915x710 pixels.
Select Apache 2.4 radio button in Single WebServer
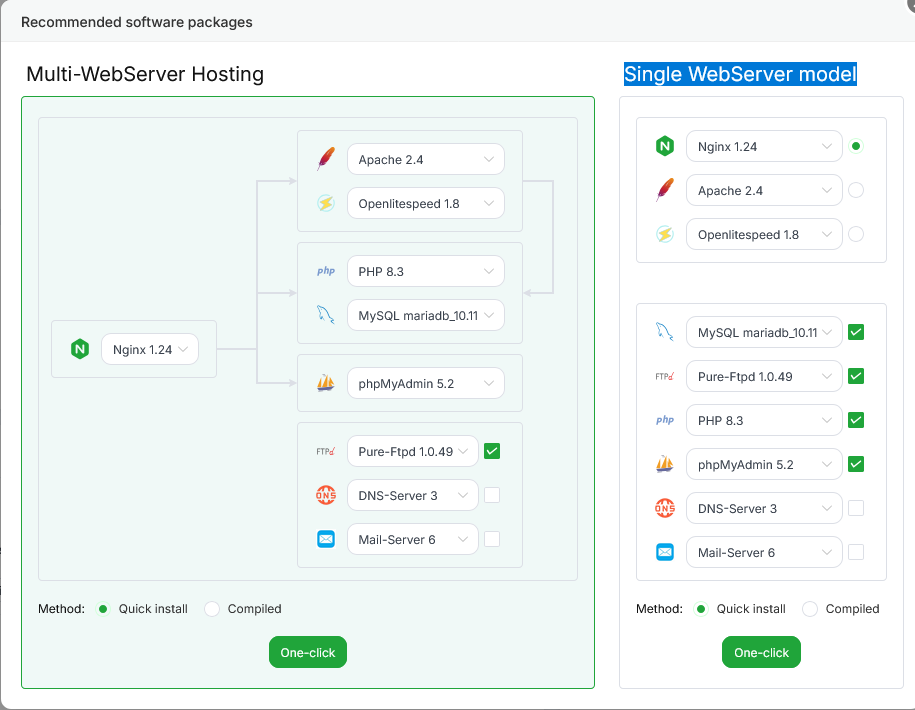(x=856, y=190)
